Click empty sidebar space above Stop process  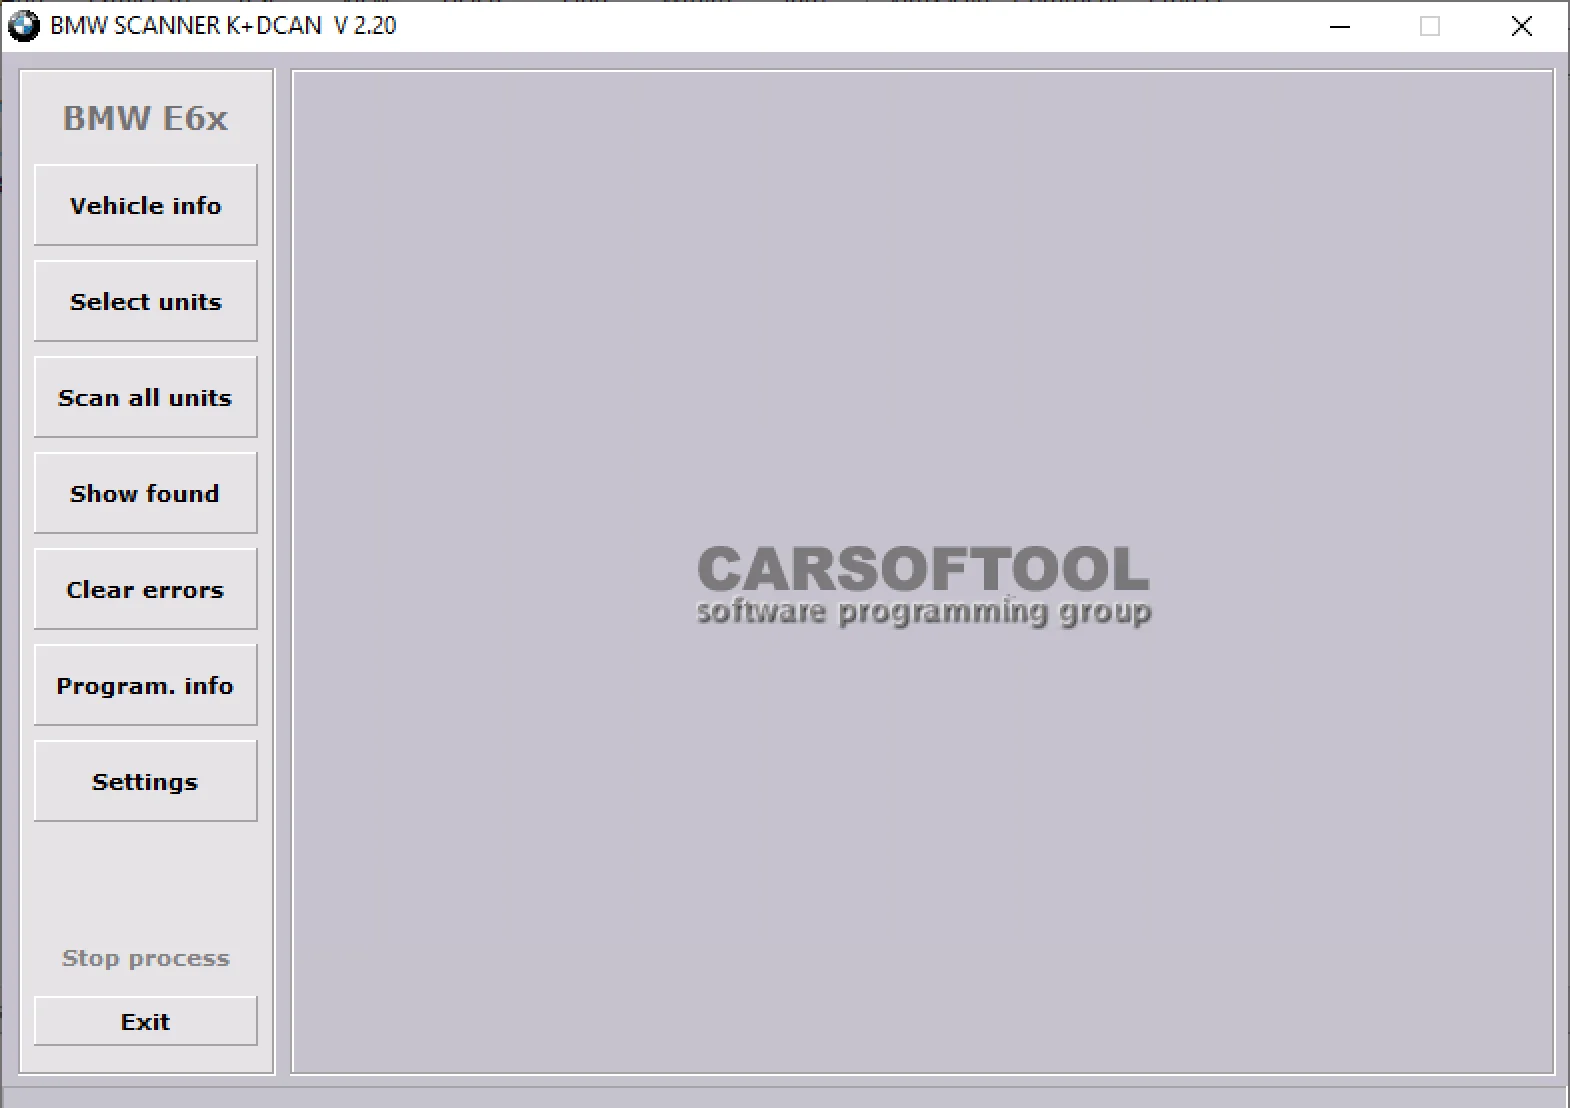coord(145,880)
